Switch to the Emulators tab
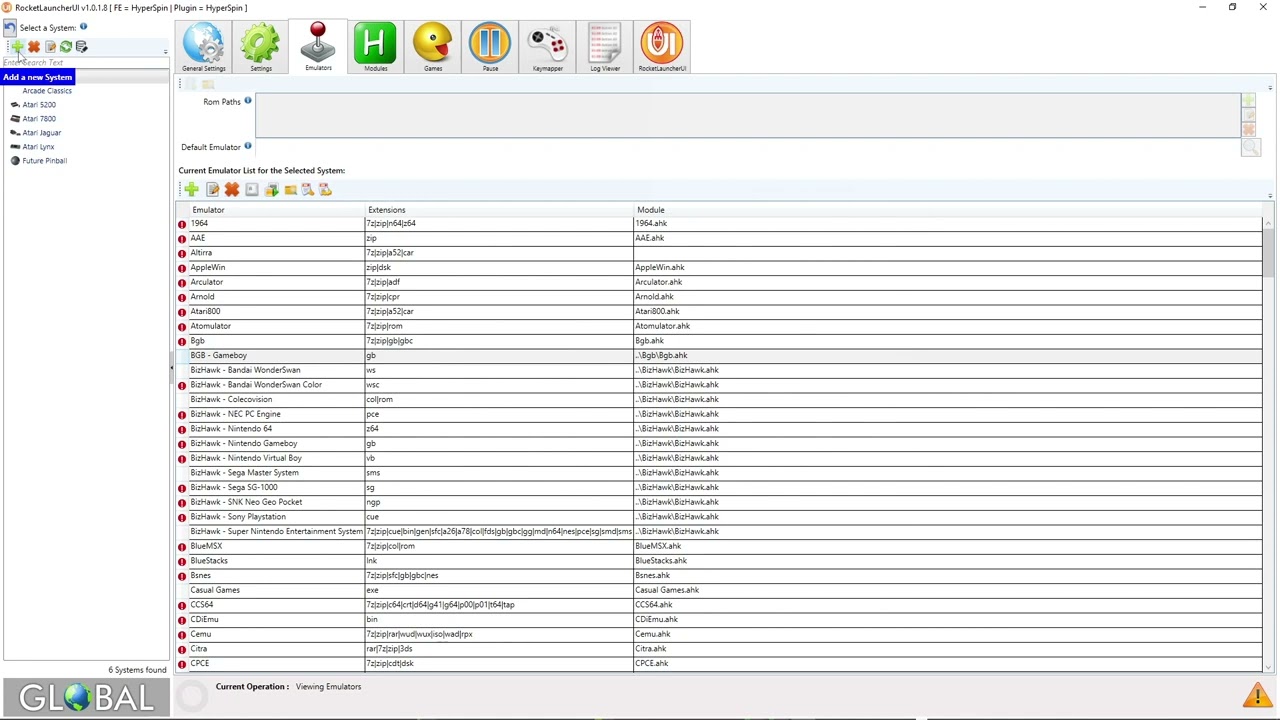Viewport: 1280px width, 720px height. click(x=318, y=47)
